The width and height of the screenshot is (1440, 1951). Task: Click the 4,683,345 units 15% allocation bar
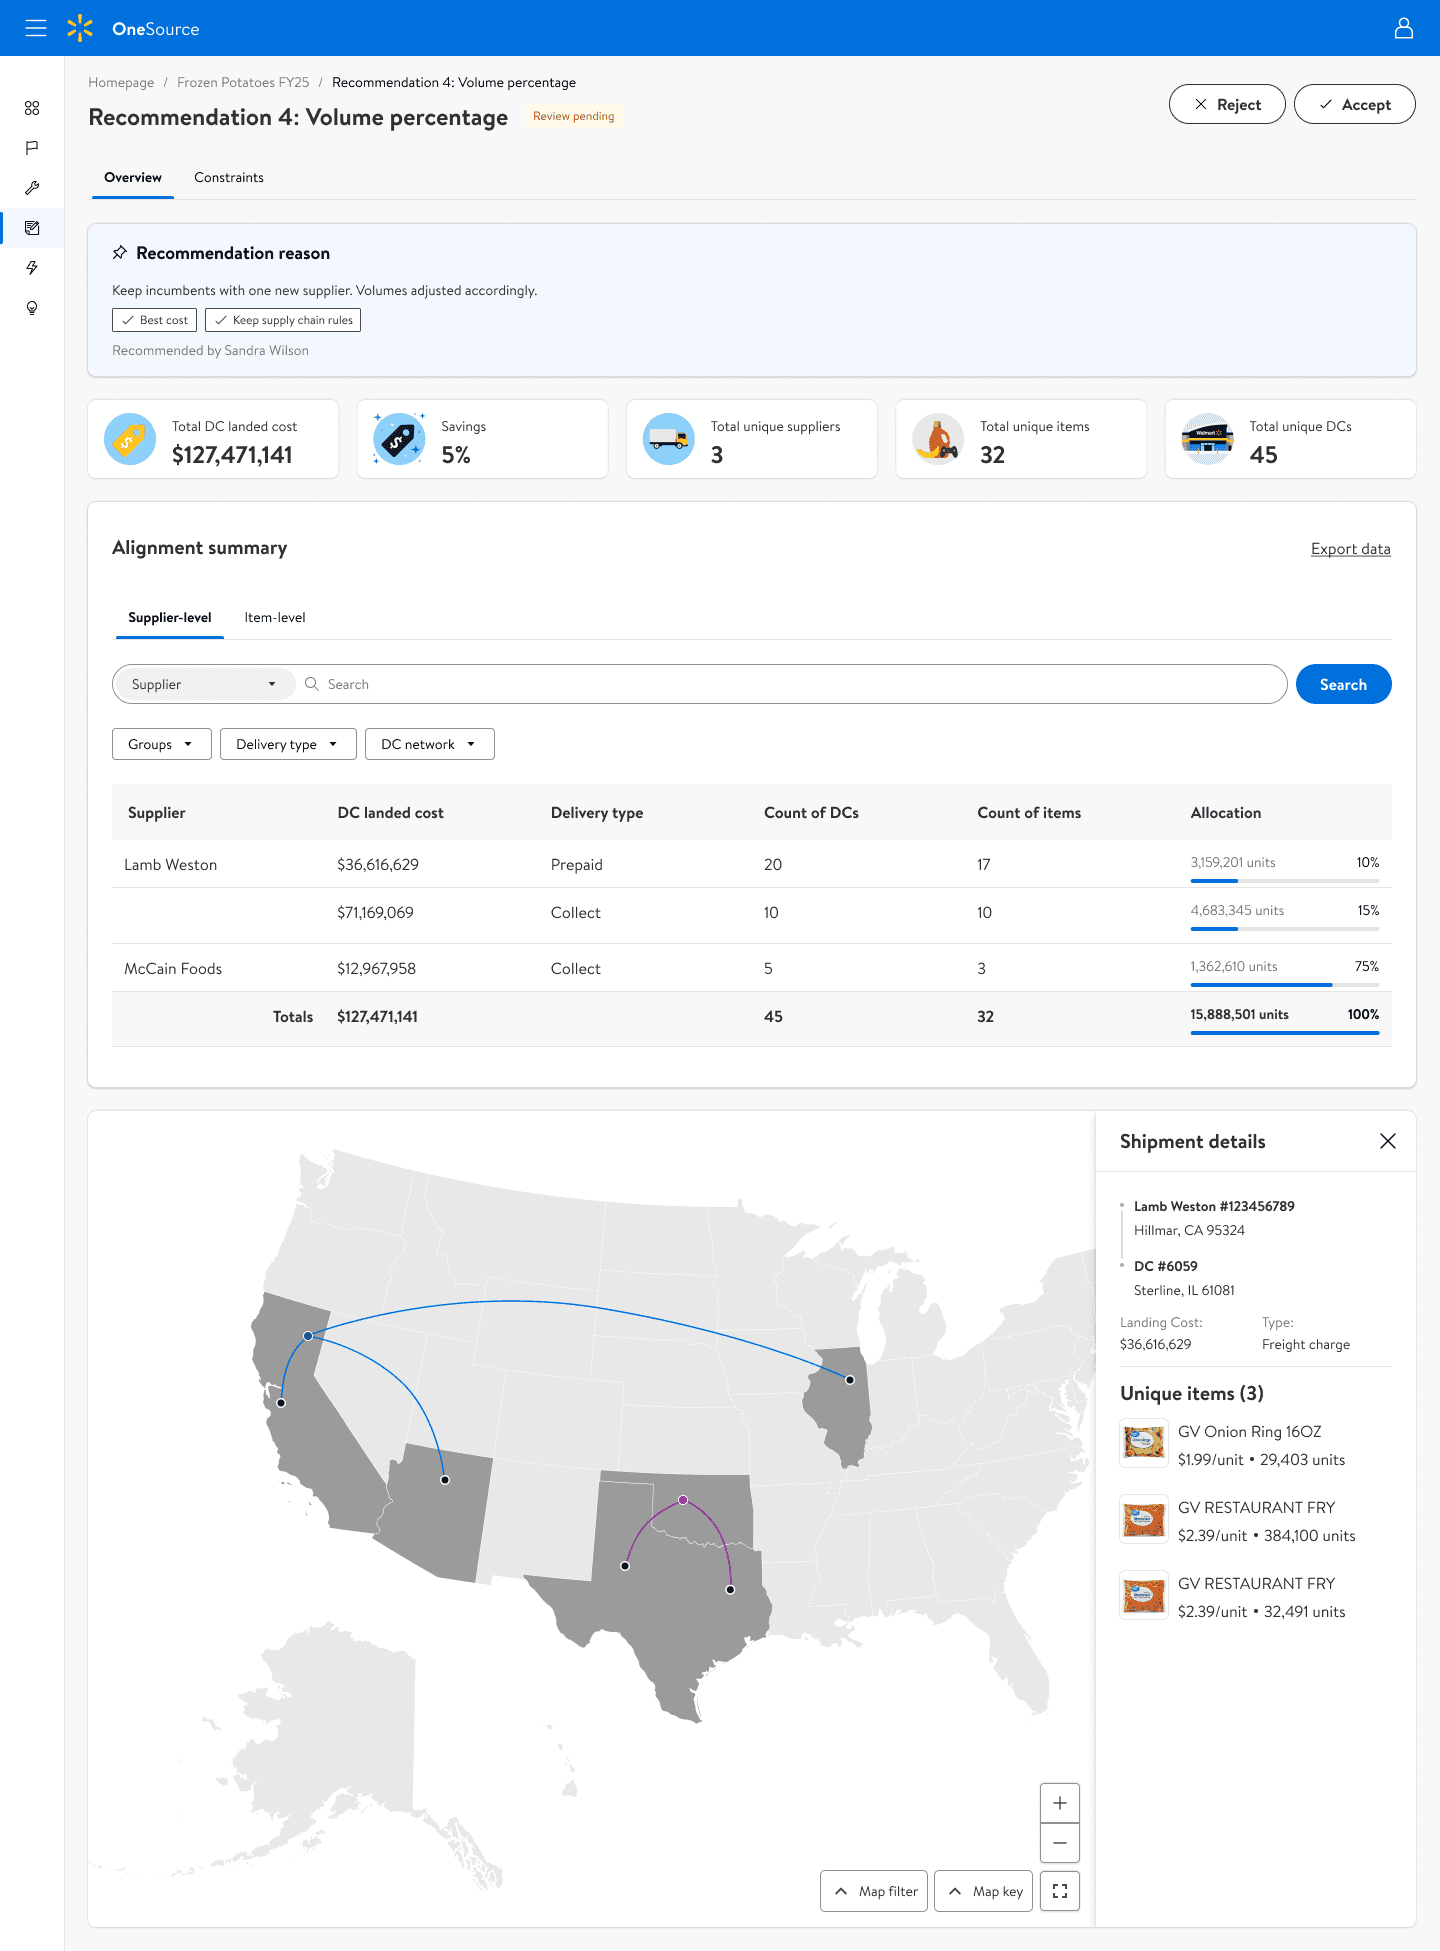(x=1285, y=929)
